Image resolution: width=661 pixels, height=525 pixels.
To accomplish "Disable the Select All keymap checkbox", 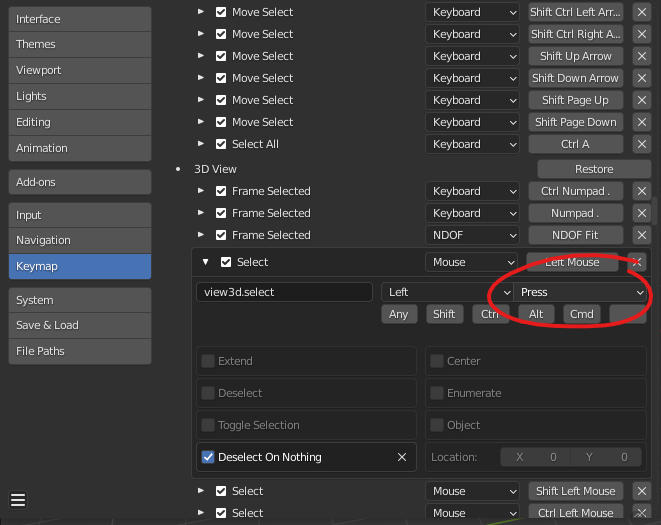I will click(221, 144).
